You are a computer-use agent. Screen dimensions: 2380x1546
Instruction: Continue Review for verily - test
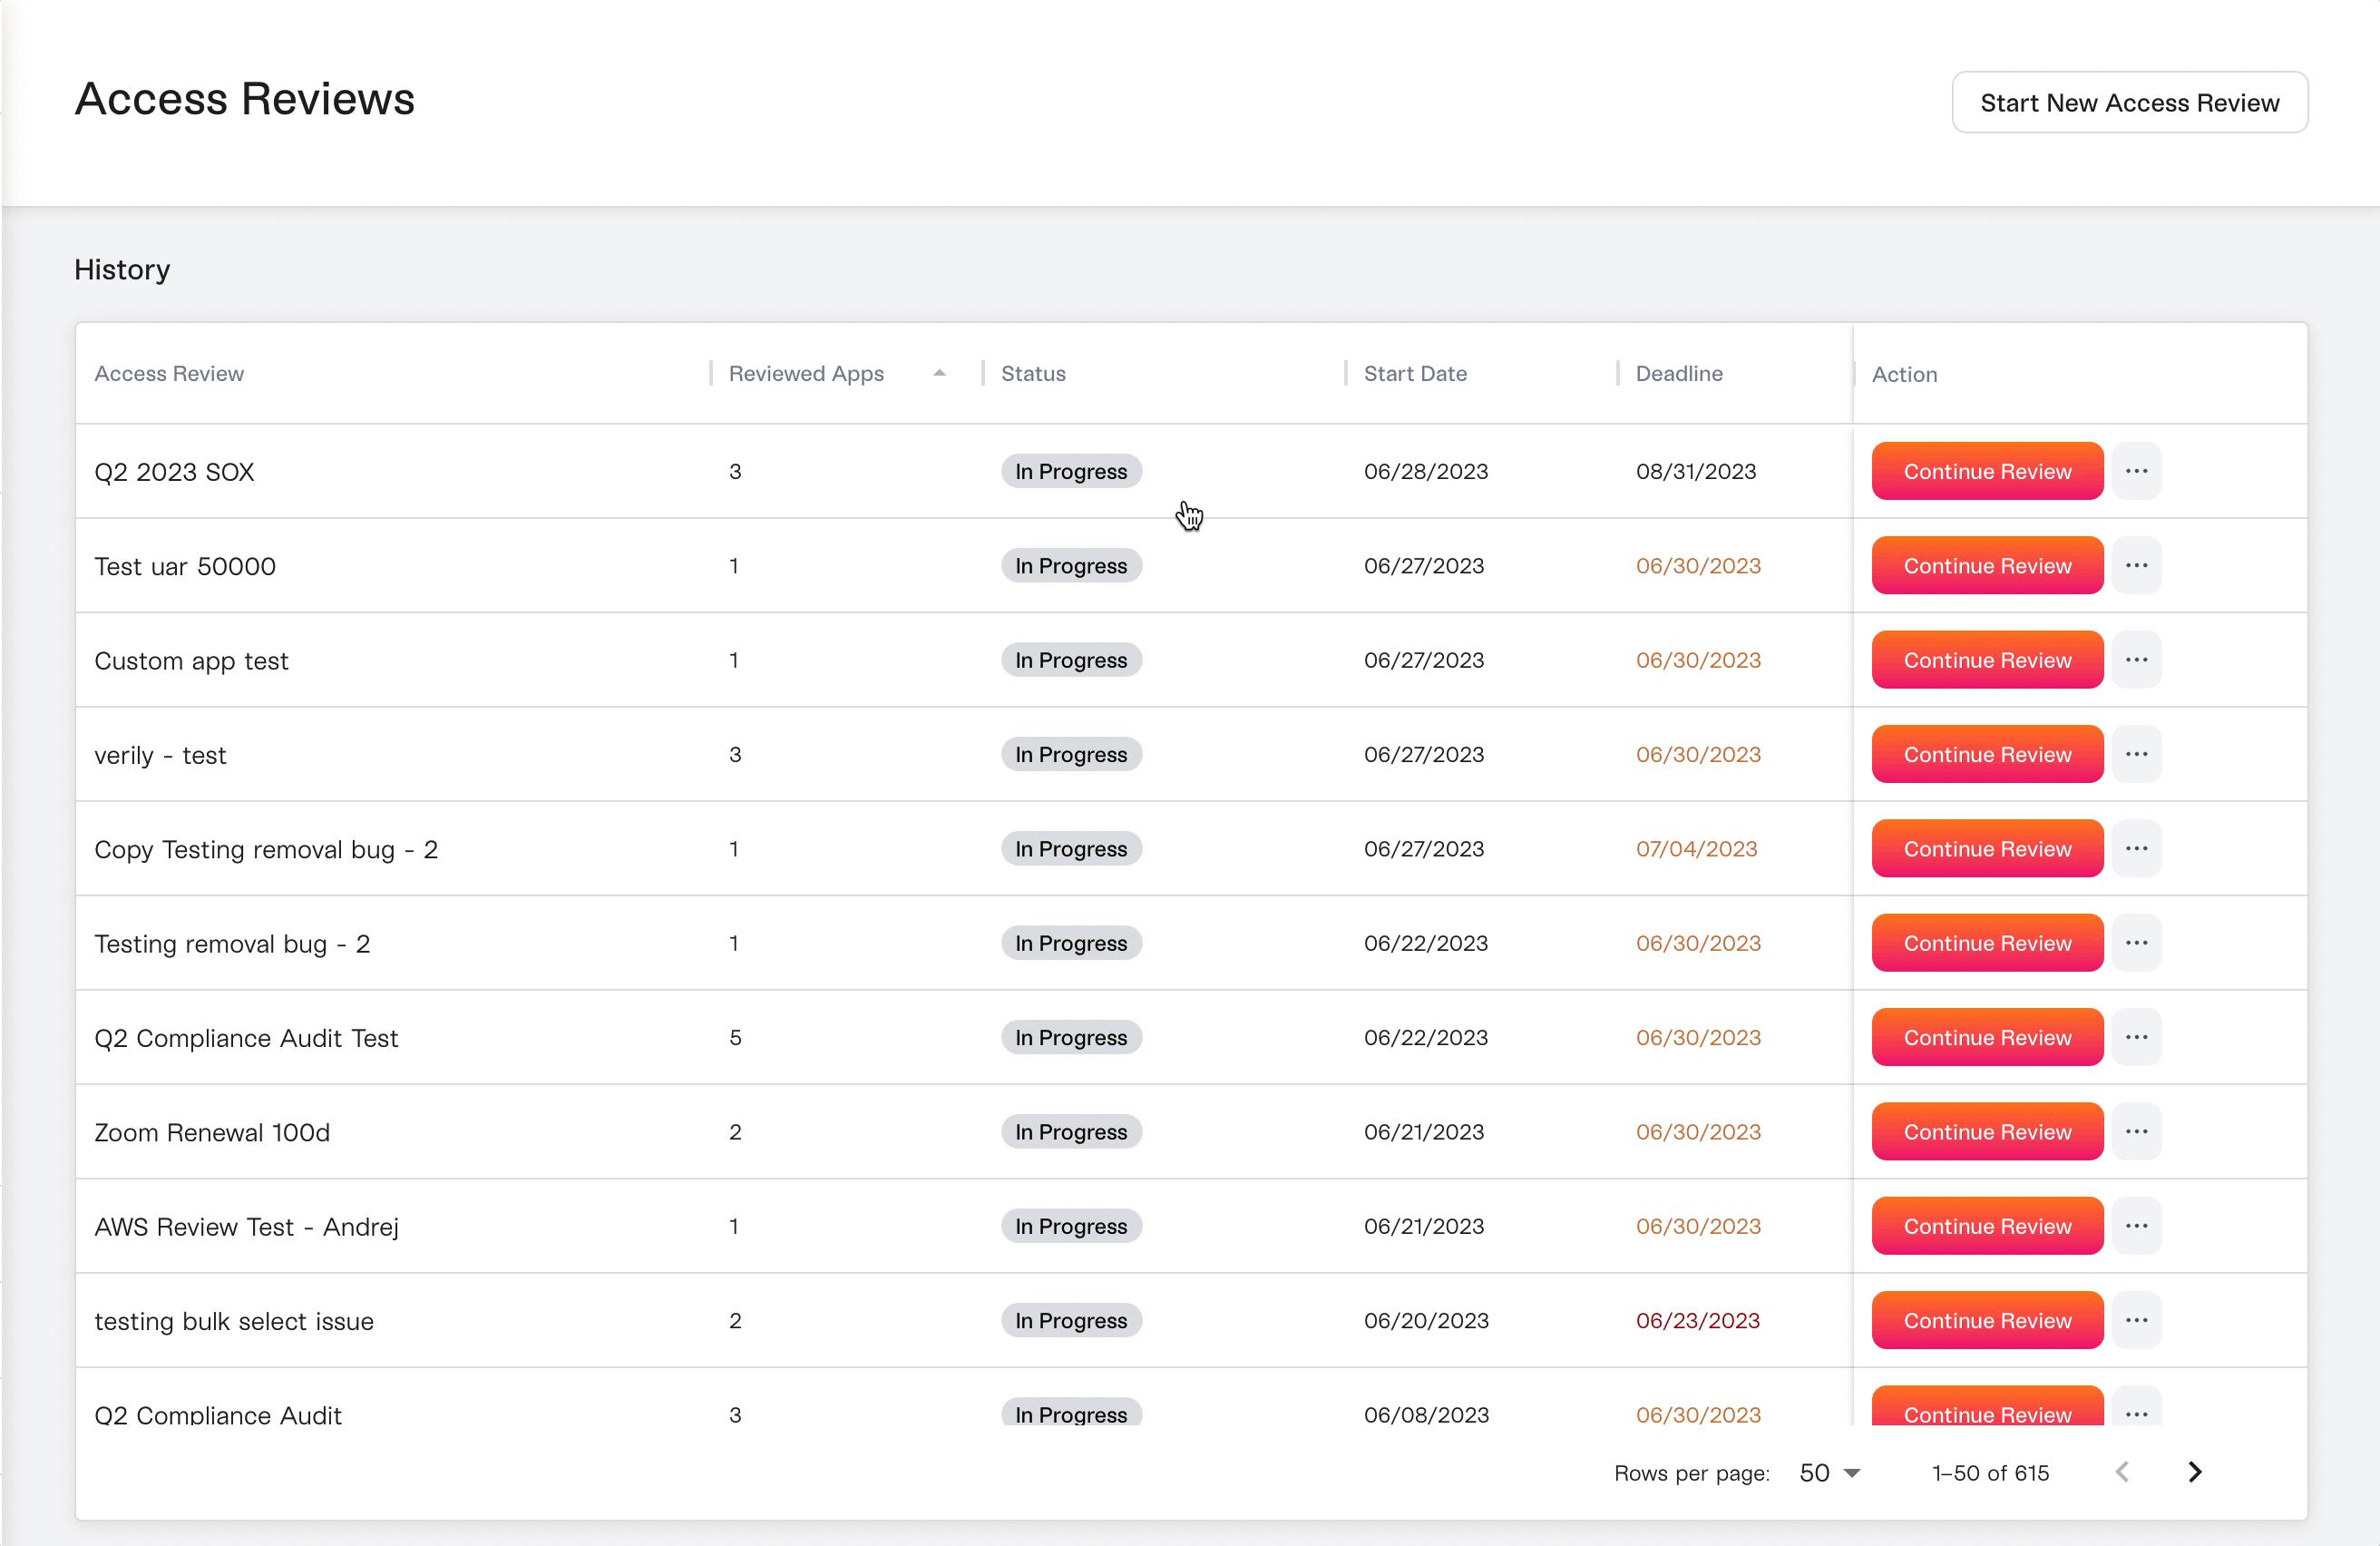pos(1987,754)
